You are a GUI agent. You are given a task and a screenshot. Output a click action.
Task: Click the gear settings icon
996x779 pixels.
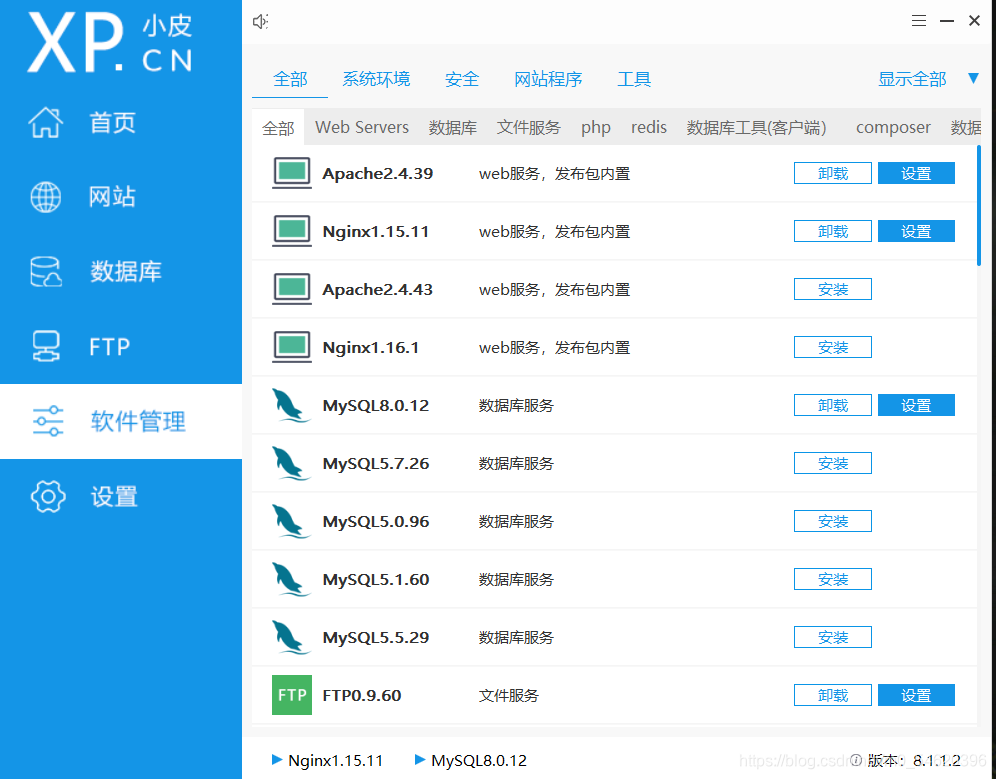(48, 496)
